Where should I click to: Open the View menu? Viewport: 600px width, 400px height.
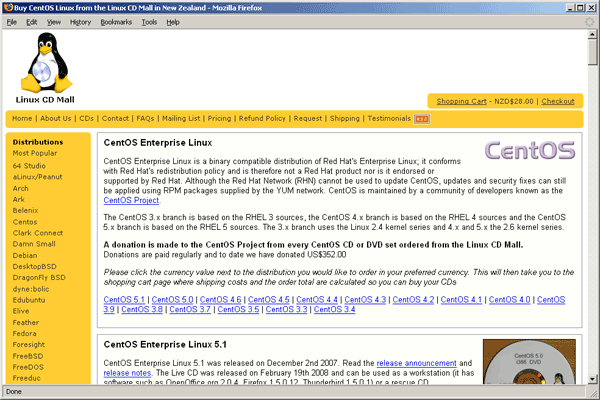coord(54,22)
